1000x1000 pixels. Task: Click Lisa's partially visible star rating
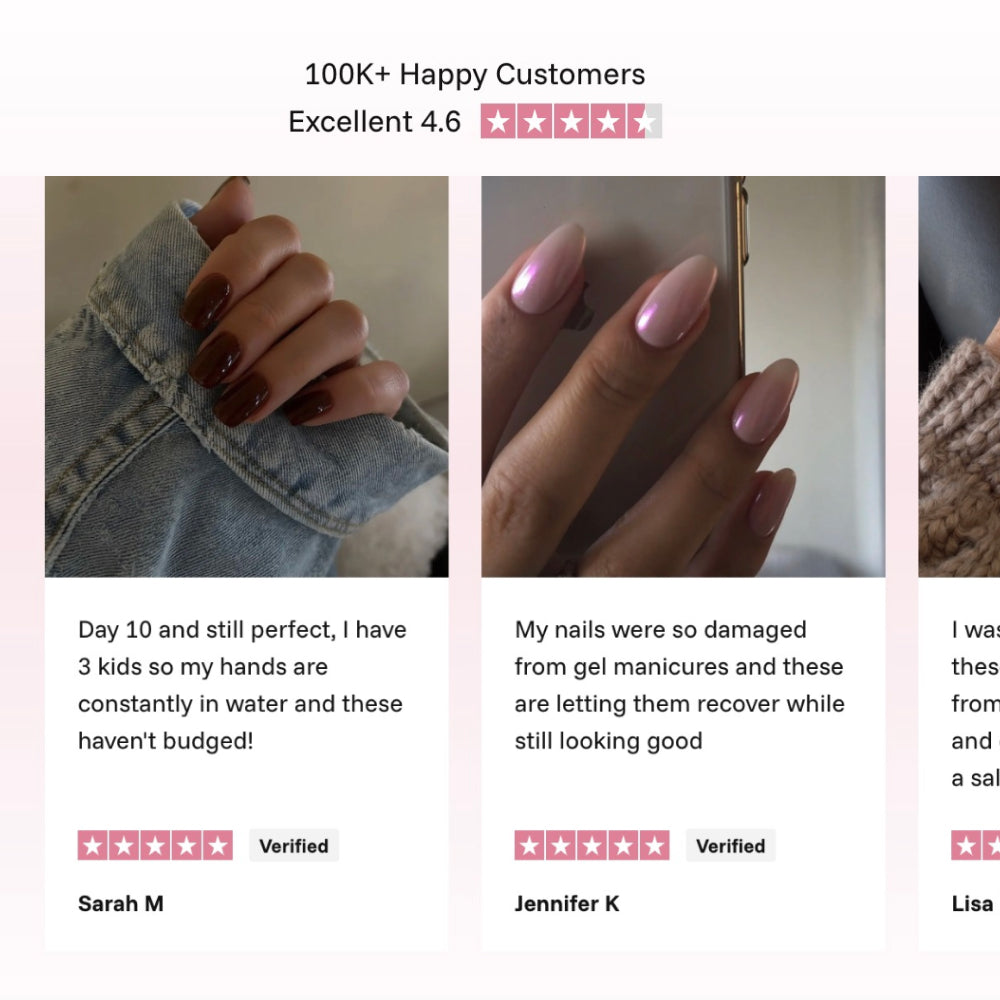pos(976,846)
